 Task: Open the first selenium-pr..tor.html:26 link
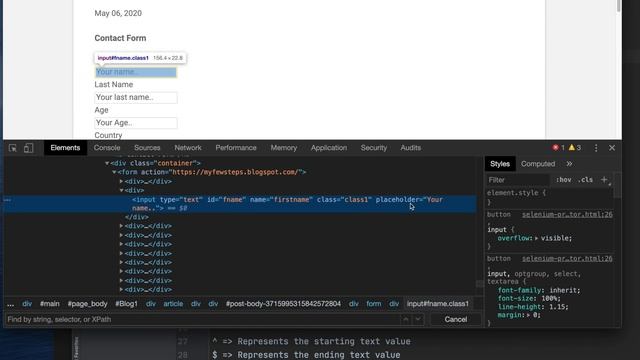567,215
